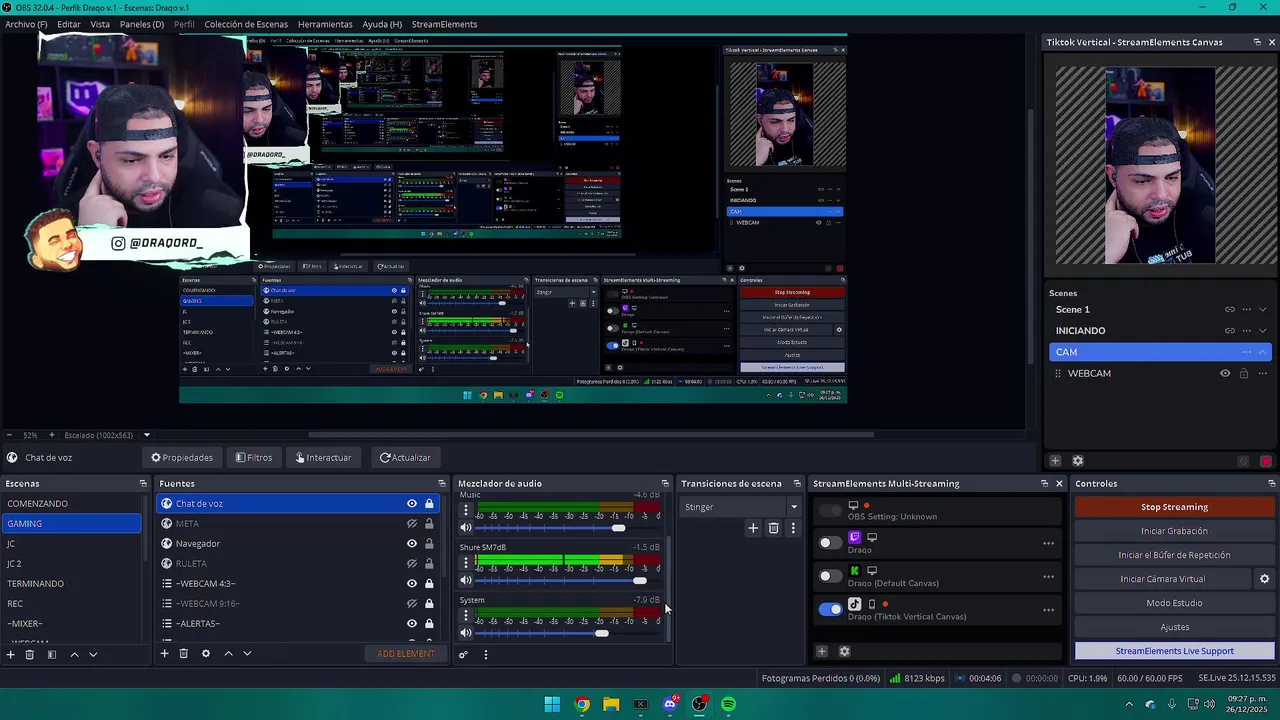Mute the System audio speaker icon
The image size is (1280, 720).
(466, 633)
